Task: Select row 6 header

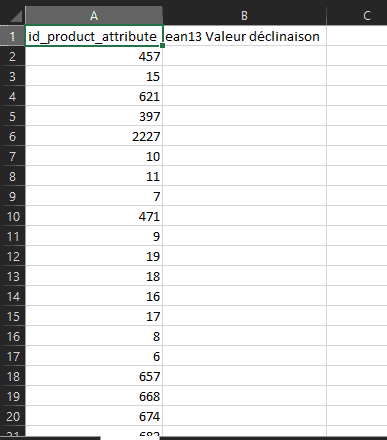Action: click(13, 136)
